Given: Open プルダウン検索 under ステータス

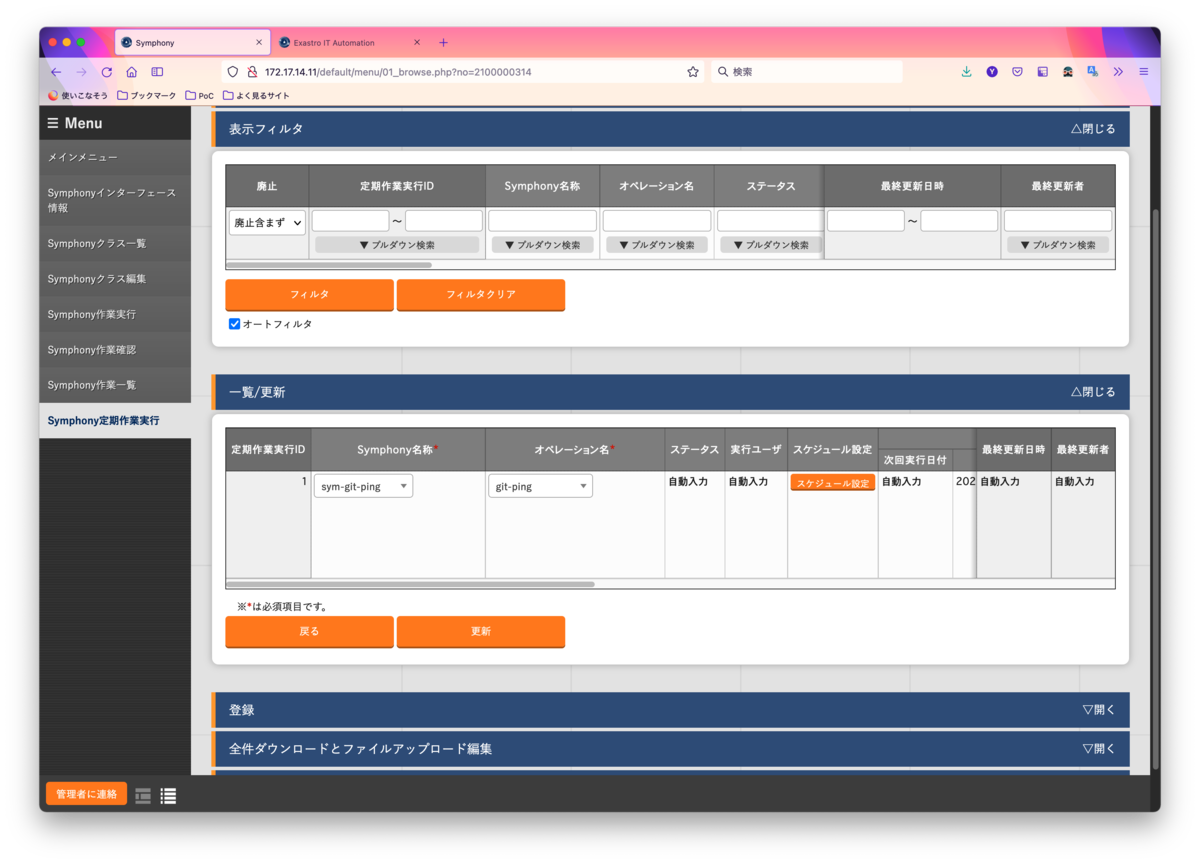Looking at the screenshot, I should pyautogui.click(x=770, y=245).
